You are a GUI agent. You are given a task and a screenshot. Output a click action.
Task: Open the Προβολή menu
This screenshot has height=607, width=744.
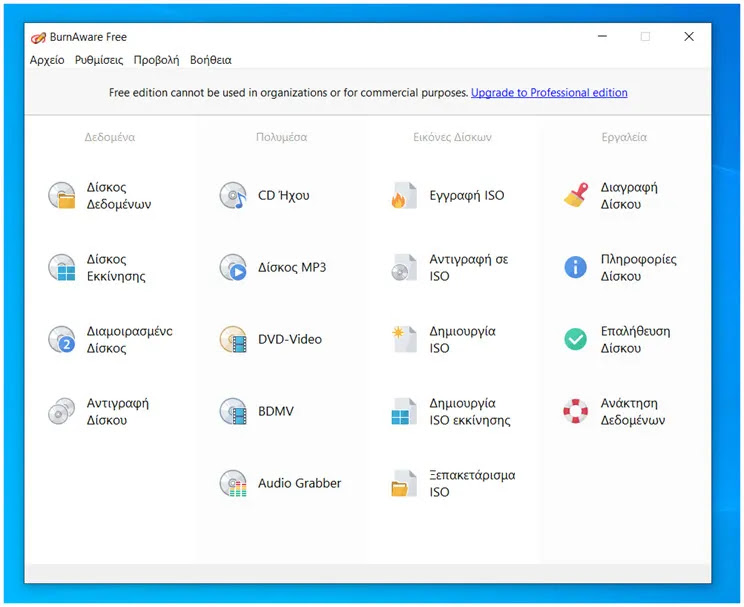(156, 60)
